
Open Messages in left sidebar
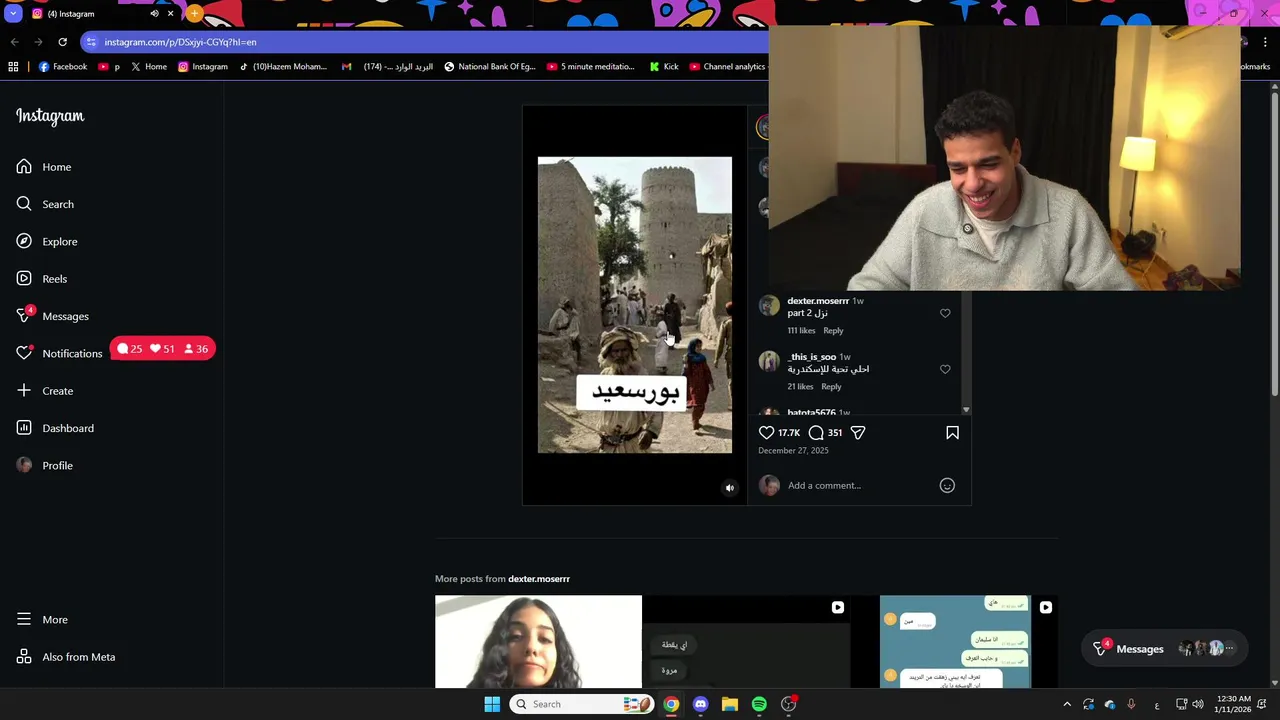point(52,316)
